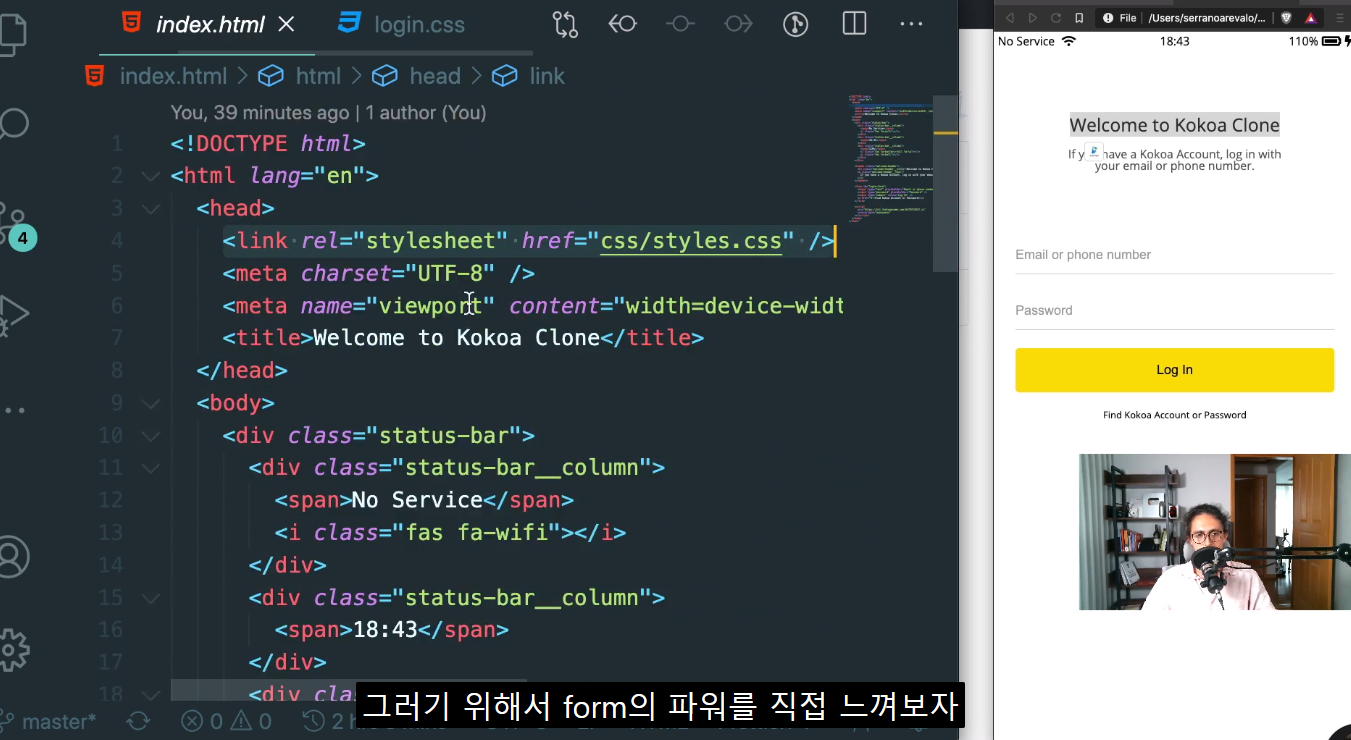Click Find Kokoa Account or Password link
Viewport: 1351px width, 740px height.
pos(1174,415)
